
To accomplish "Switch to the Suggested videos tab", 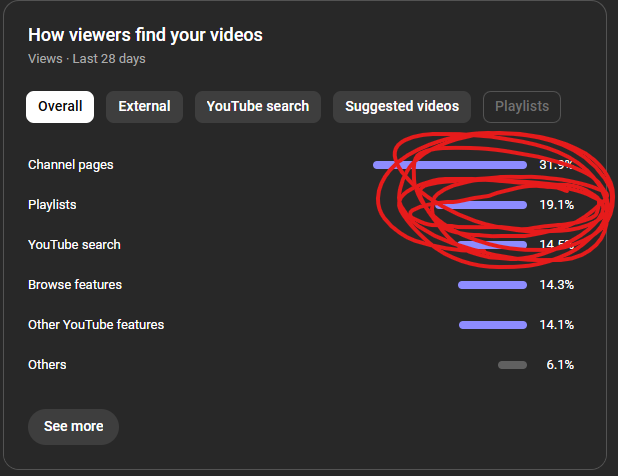I will click(402, 106).
